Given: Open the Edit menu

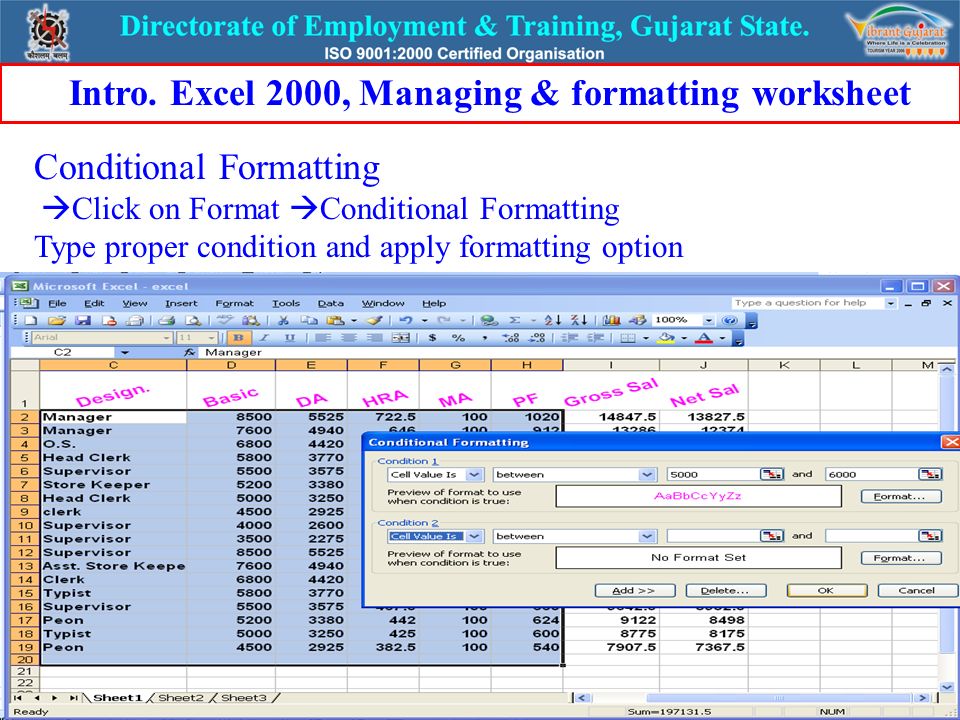Looking at the screenshot, I should 94,303.
